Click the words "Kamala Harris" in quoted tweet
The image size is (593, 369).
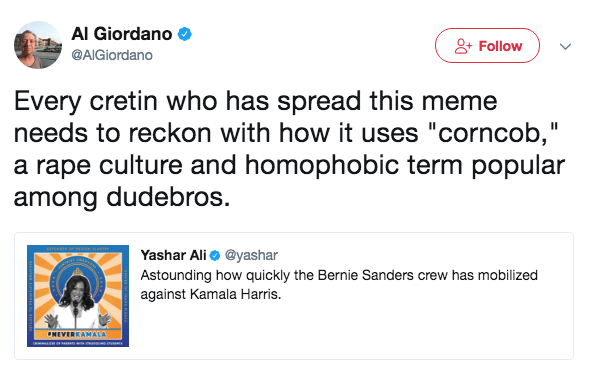click(x=235, y=294)
